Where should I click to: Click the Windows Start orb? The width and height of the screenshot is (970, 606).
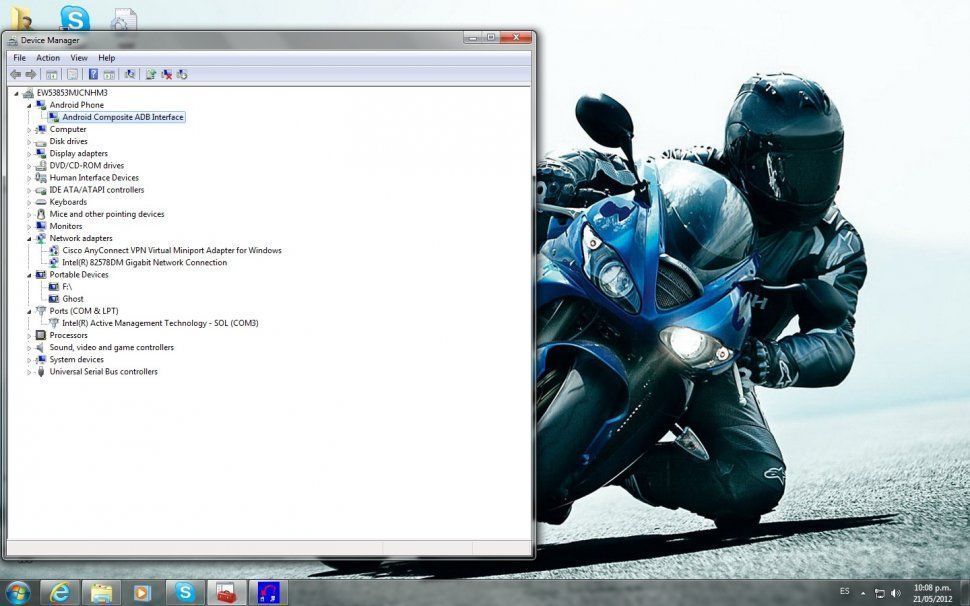pyautogui.click(x=17, y=592)
